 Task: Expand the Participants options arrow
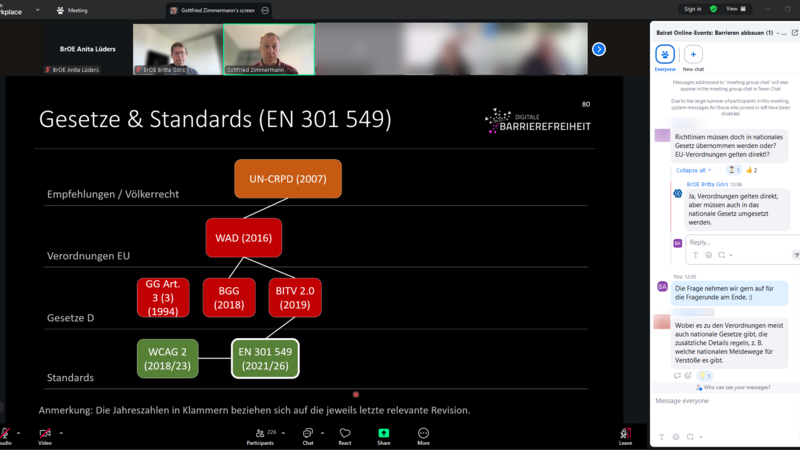(283, 432)
